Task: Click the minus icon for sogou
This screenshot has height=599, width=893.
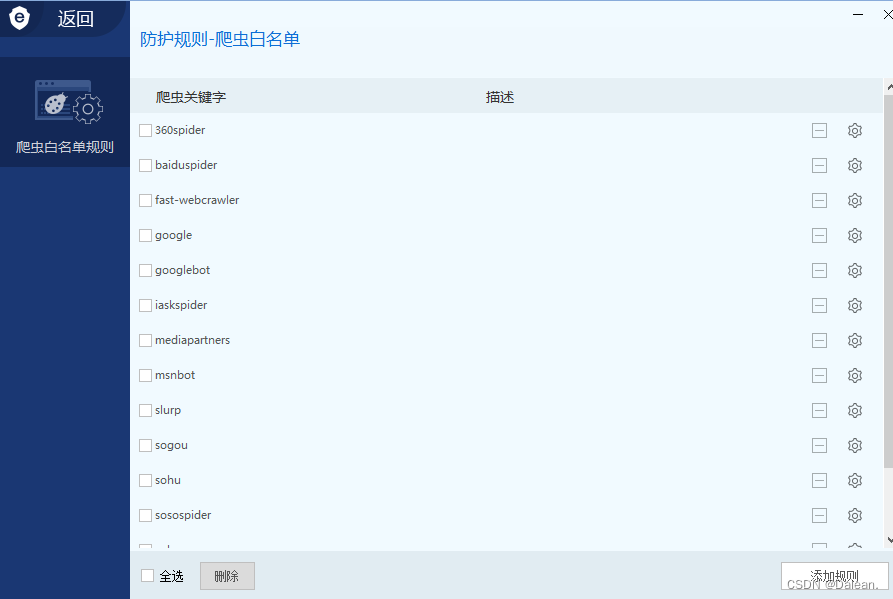Action: pyautogui.click(x=819, y=446)
